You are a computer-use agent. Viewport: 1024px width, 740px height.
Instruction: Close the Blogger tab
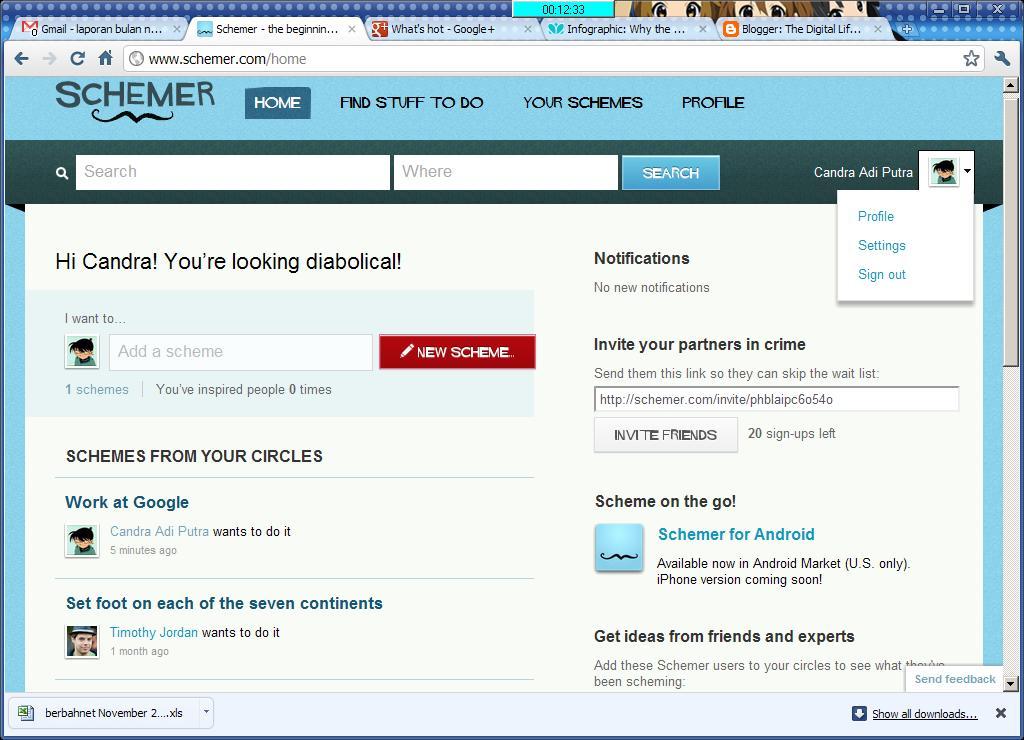click(x=878, y=29)
